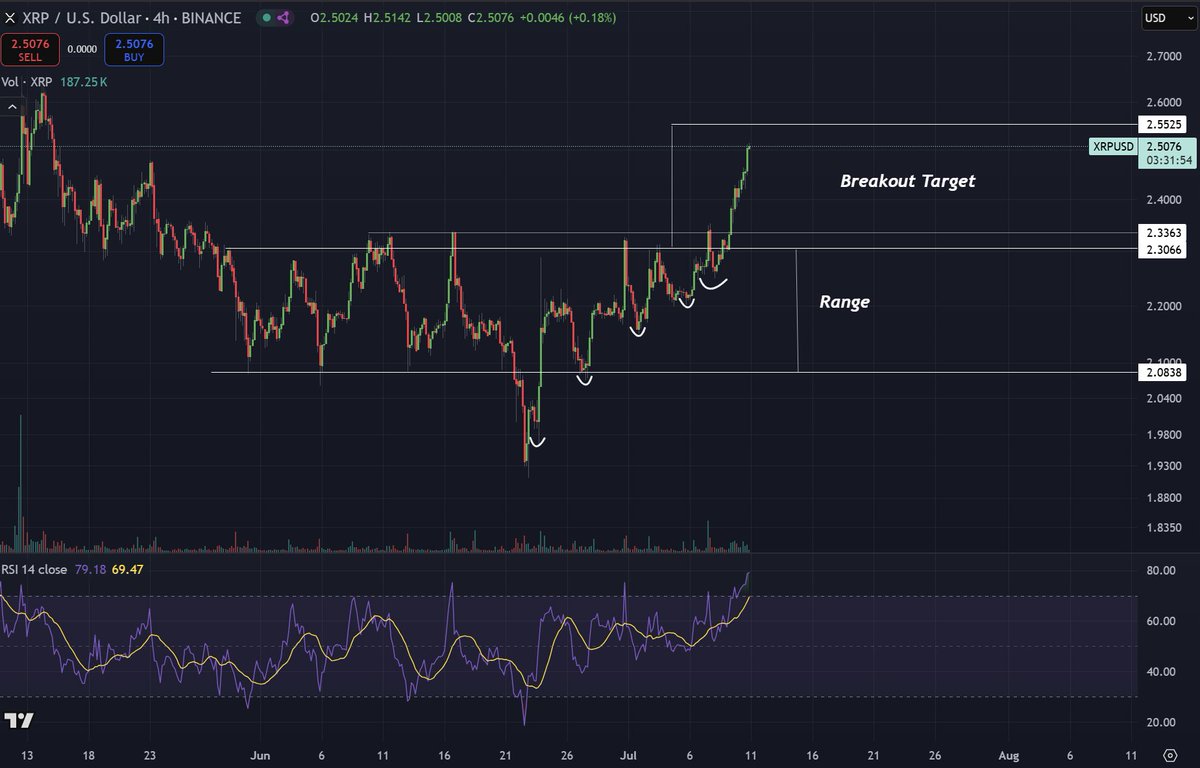Image resolution: width=1200 pixels, height=768 pixels.
Task: Click the 'Vol · XRP' indicator legend to toggle it
Action: point(31,82)
